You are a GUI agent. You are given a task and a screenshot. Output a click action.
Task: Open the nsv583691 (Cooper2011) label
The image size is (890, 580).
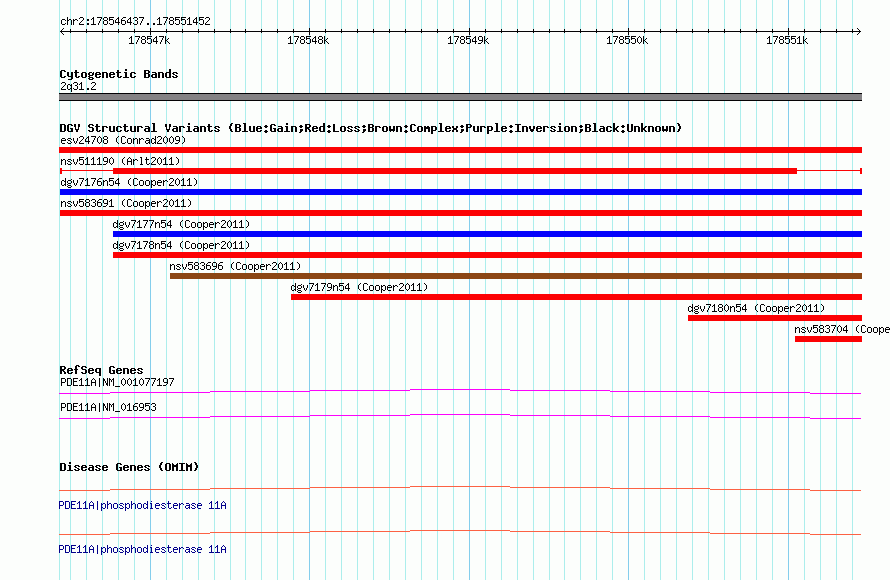126,203
